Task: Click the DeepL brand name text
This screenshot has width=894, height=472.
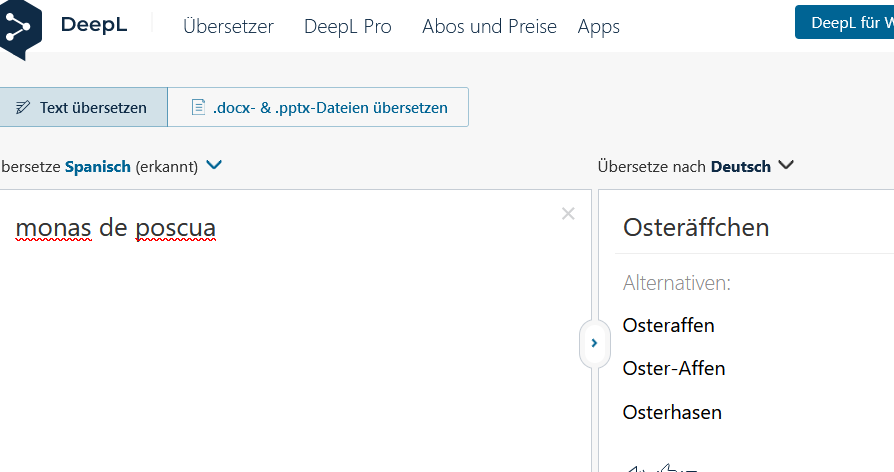Action: (x=93, y=26)
